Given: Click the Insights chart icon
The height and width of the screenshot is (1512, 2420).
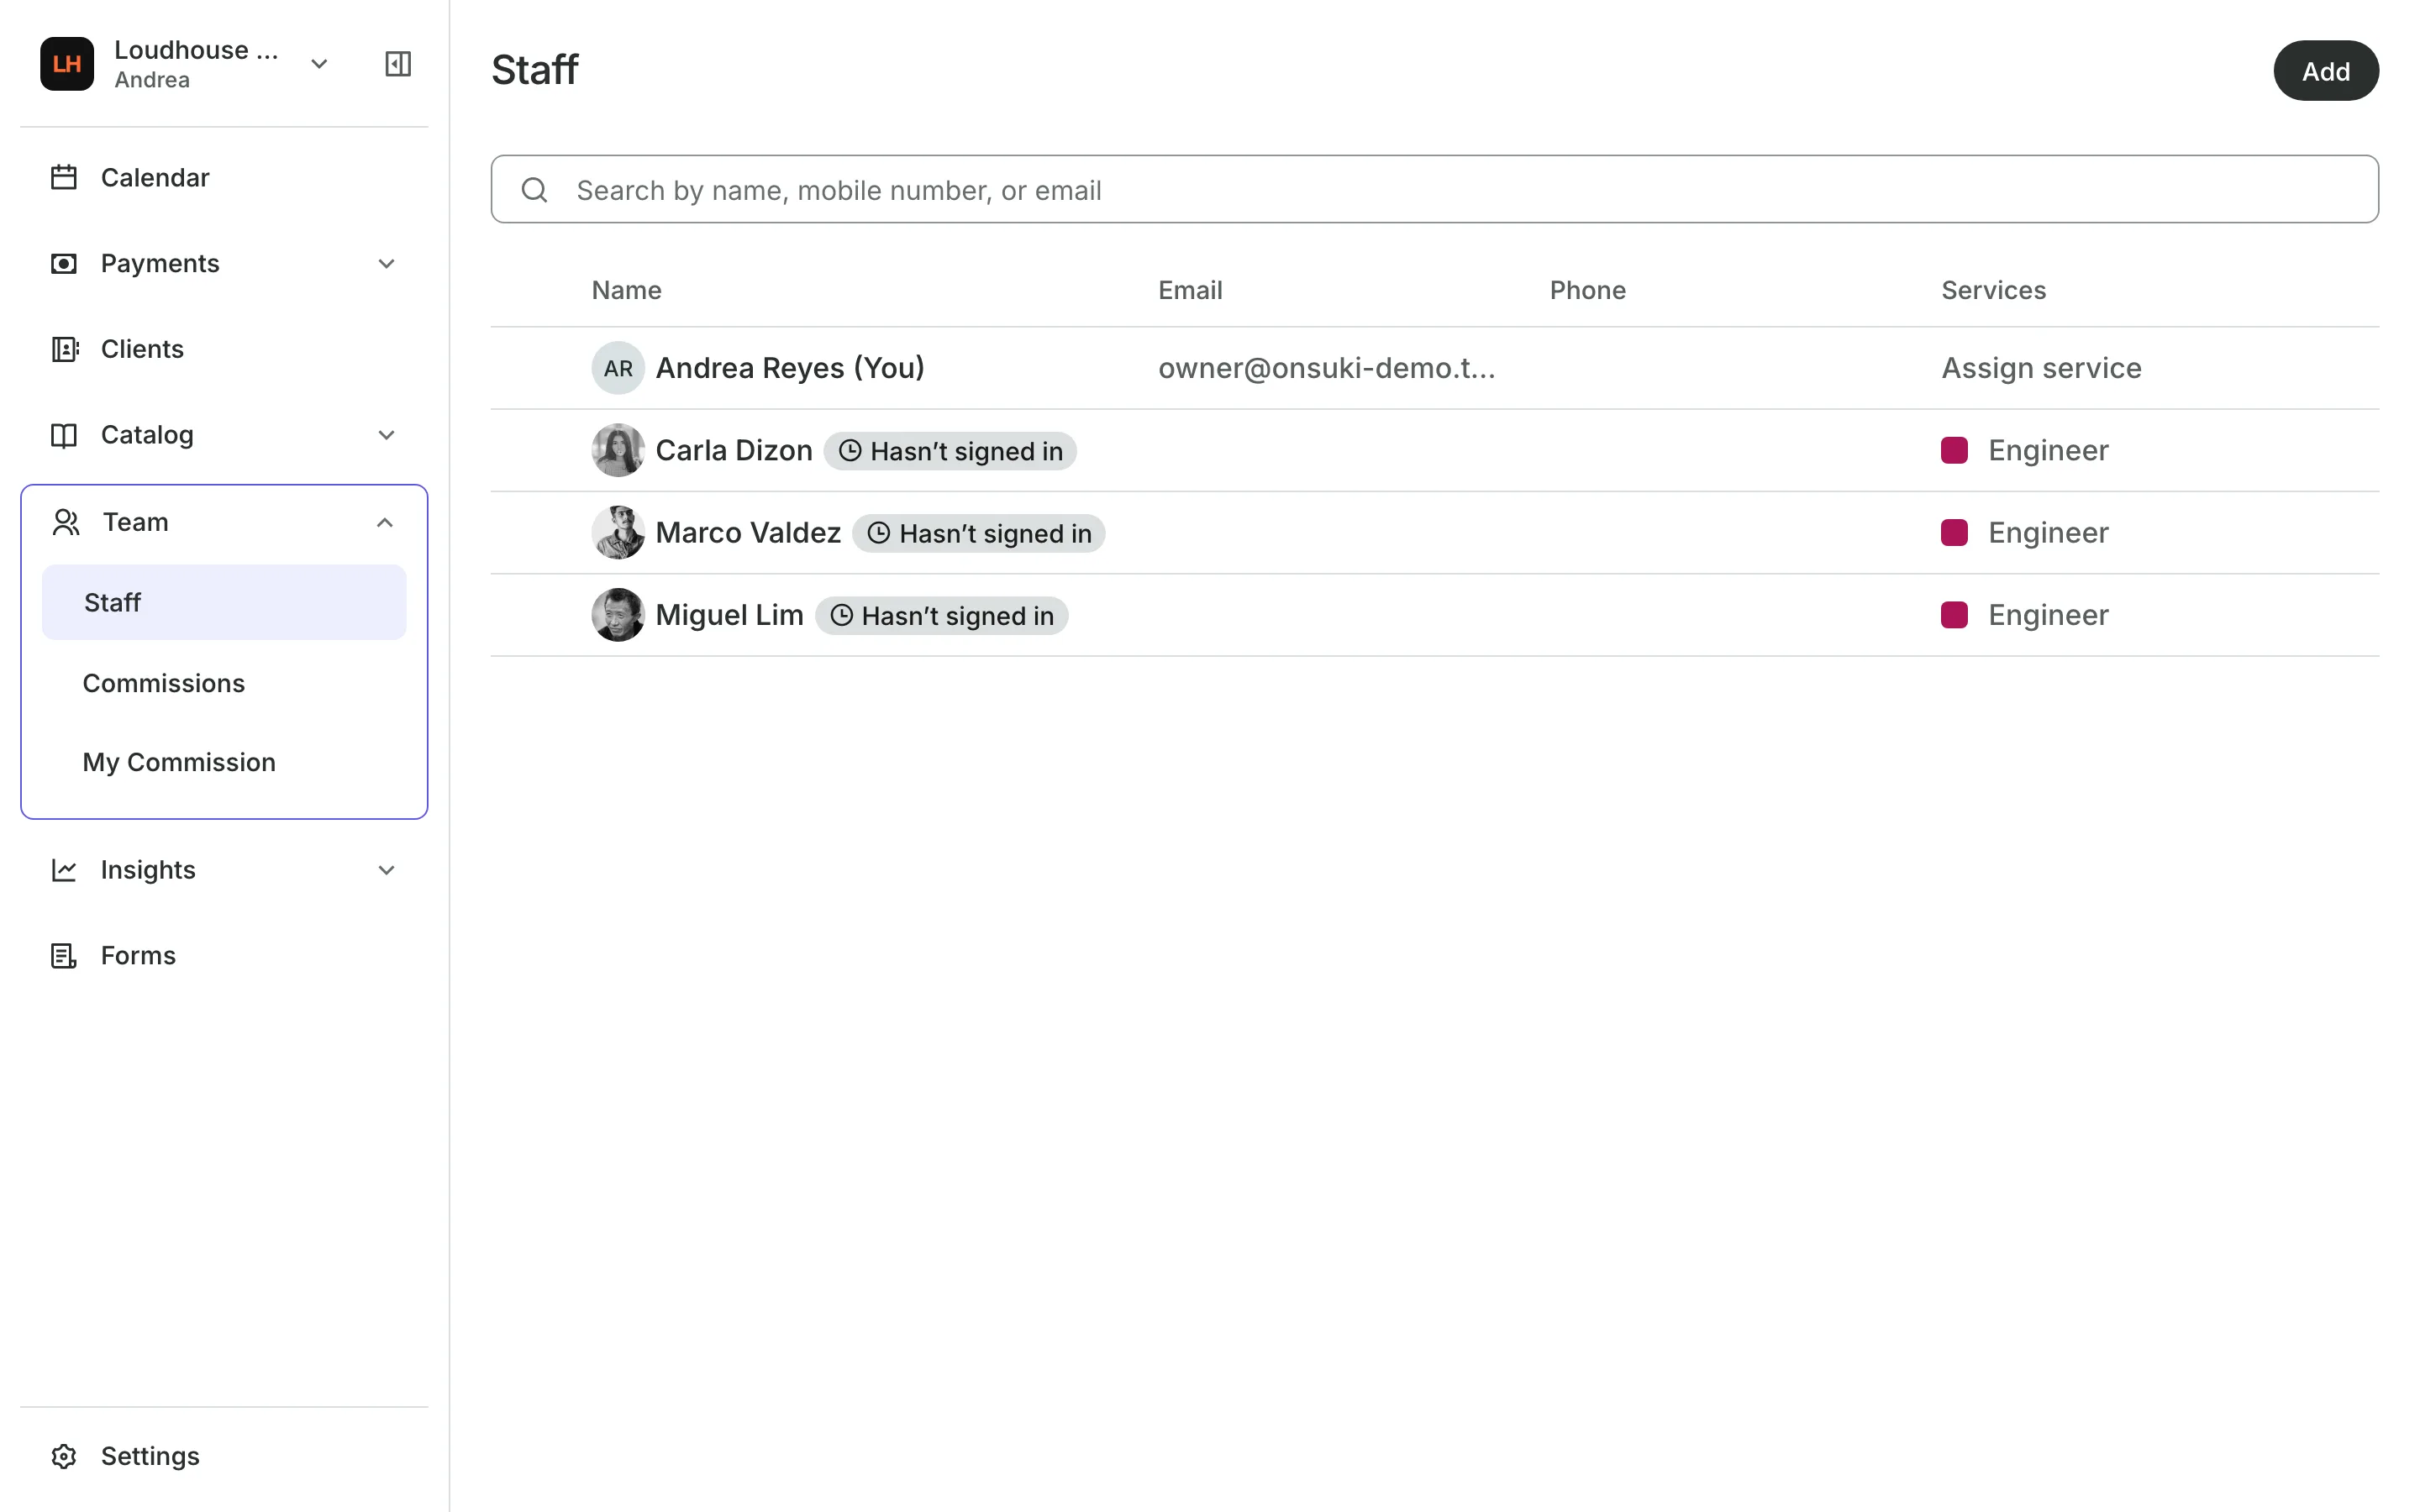Looking at the screenshot, I should (x=64, y=870).
